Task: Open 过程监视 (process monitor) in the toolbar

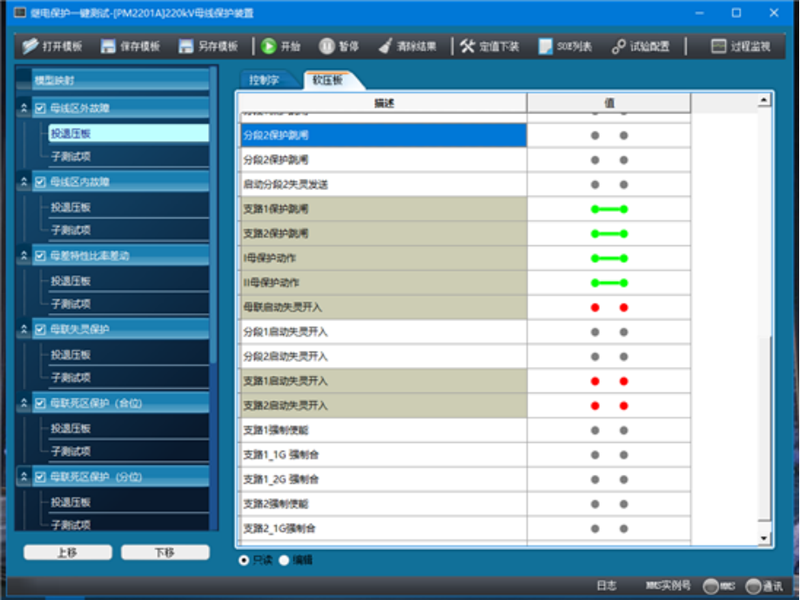Action: (x=718, y=47)
